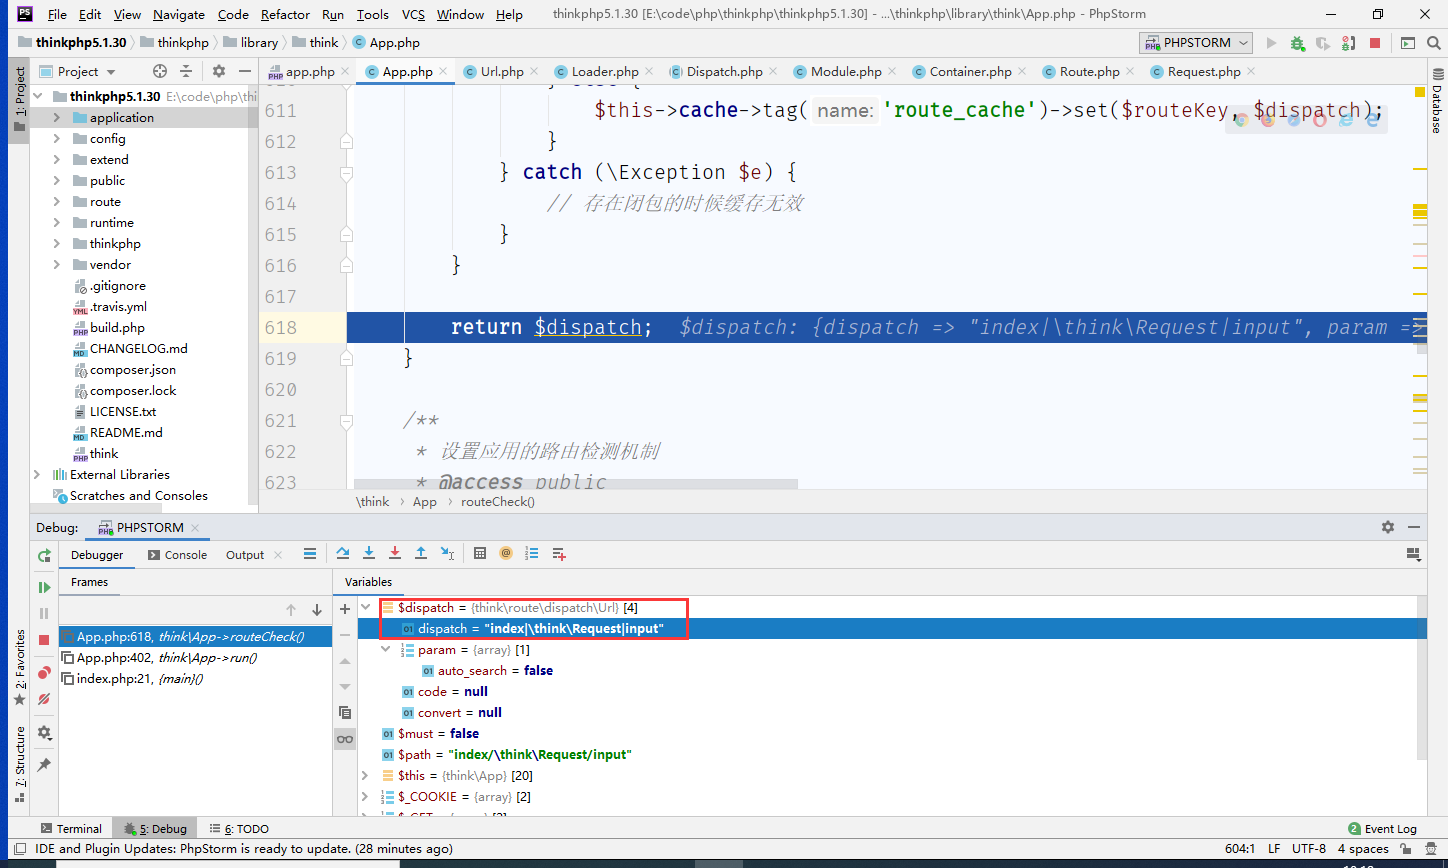Toggle listening for PHP debug connections
Viewport: 1448px width, 868px height.
point(1349,43)
